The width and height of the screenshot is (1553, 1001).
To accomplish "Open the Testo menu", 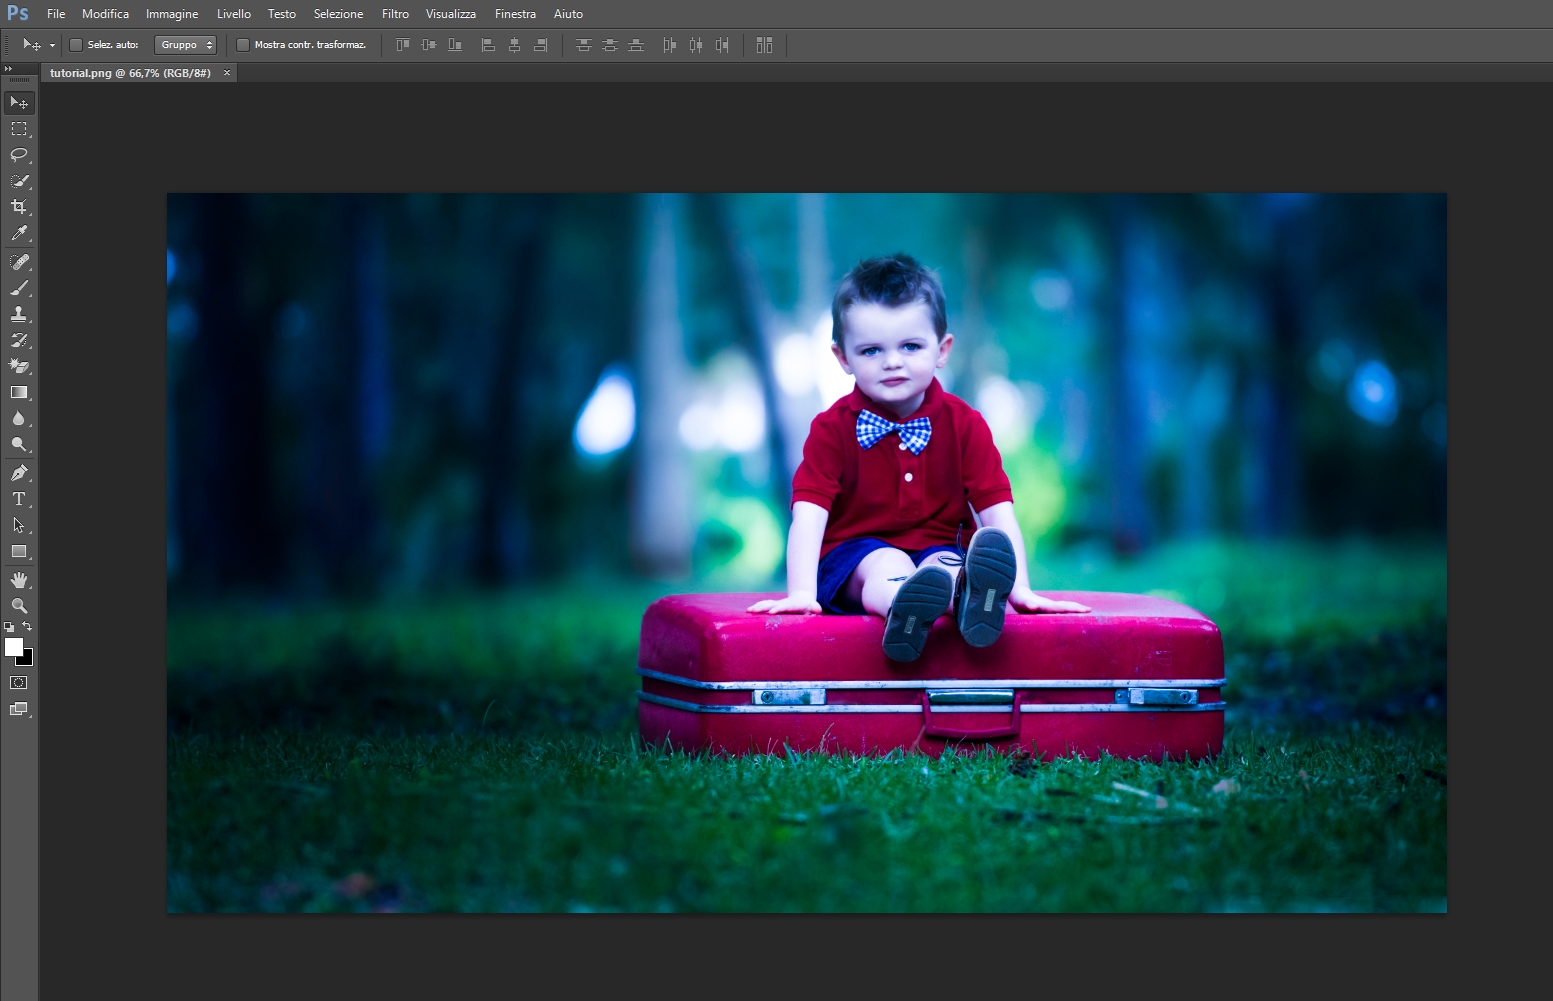I will [282, 14].
